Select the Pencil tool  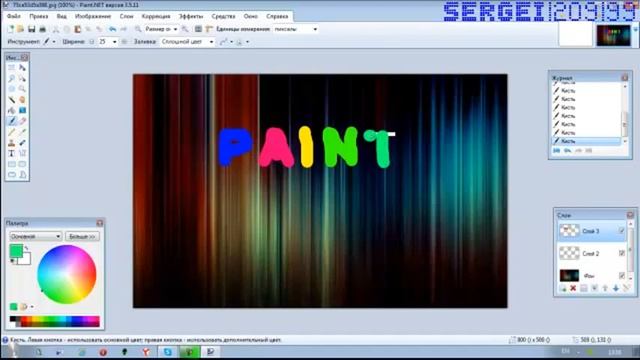tap(11, 132)
